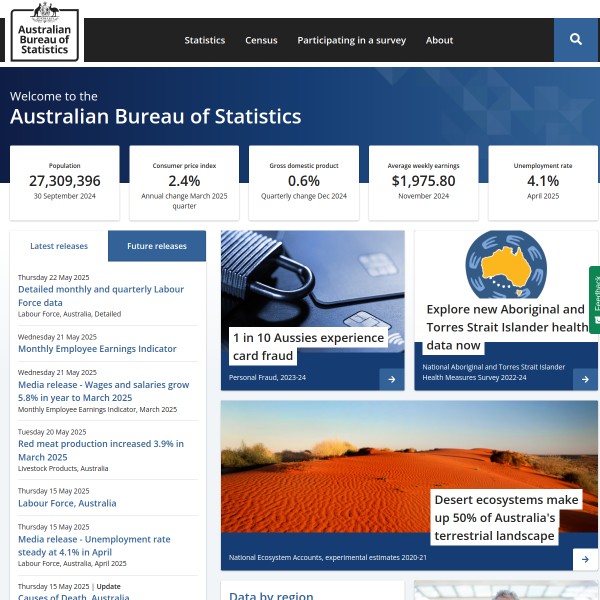This screenshot has height=600, width=600.
Task: Click the search magnifier icon
Action: 575,40
